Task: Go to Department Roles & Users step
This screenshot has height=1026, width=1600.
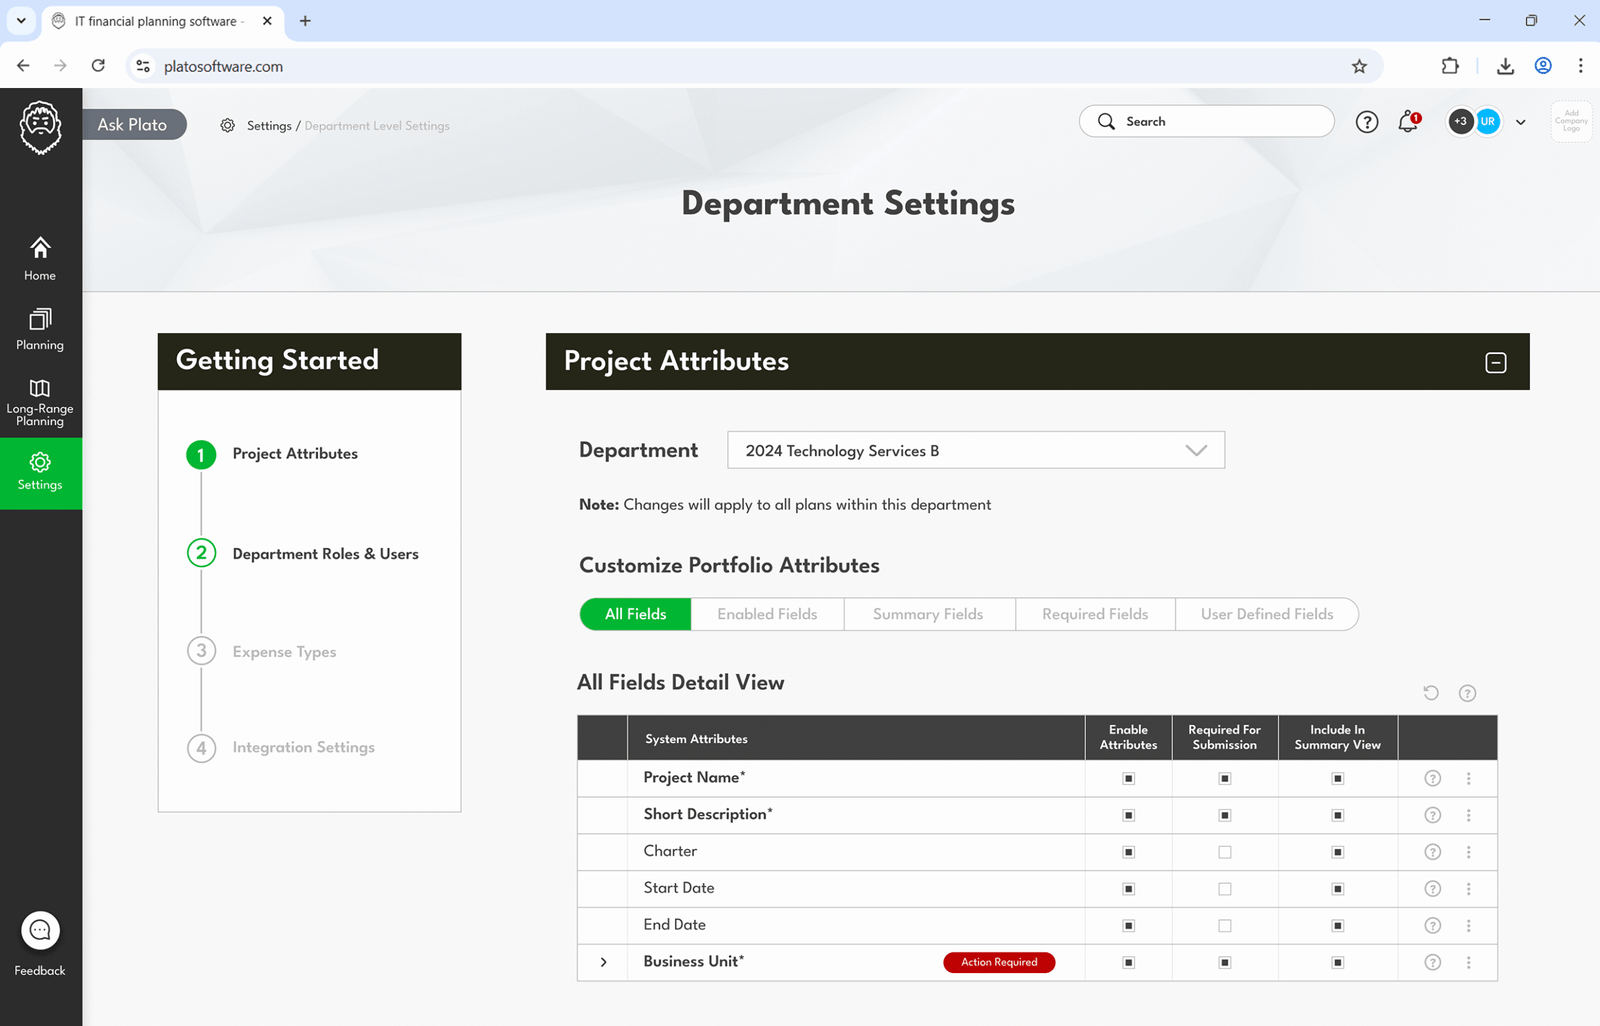Action: [x=303, y=554]
